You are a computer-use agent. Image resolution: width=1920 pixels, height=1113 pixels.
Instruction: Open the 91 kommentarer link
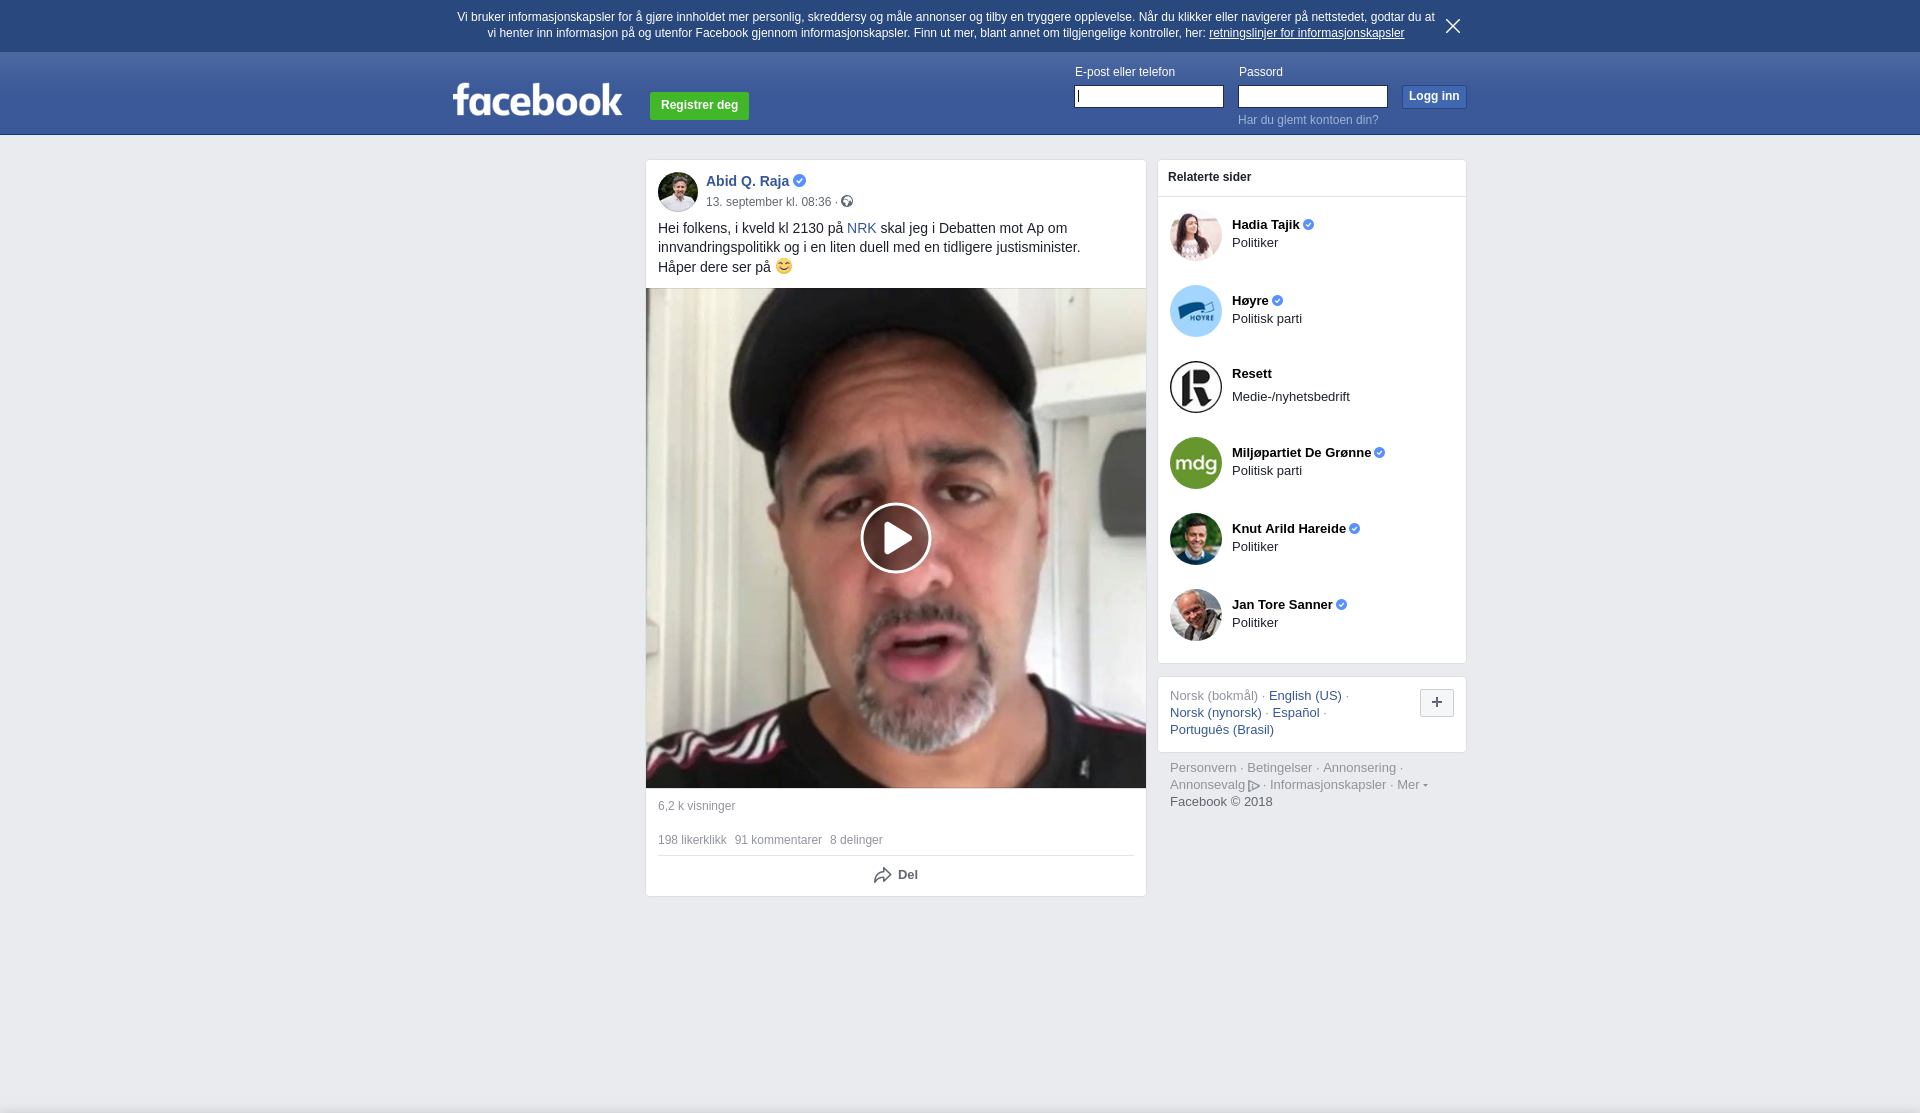(778, 840)
